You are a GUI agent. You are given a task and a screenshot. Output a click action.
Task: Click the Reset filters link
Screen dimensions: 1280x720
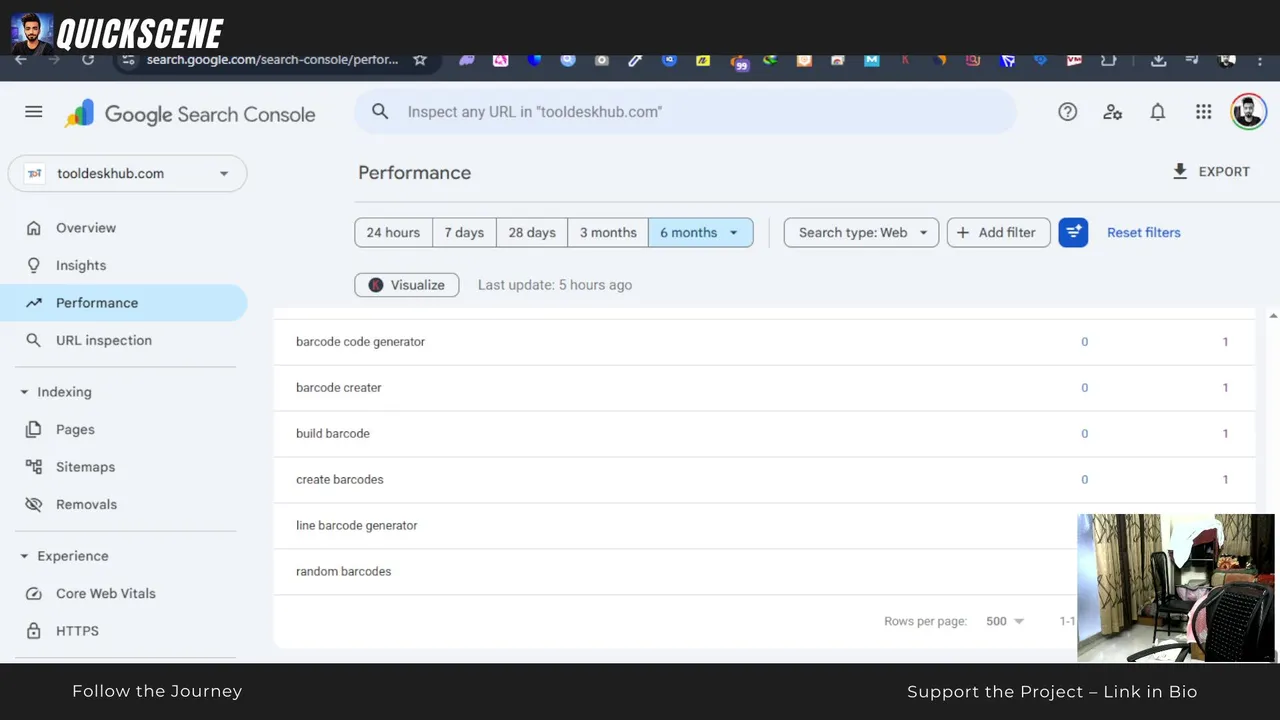(x=1143, y=233)
